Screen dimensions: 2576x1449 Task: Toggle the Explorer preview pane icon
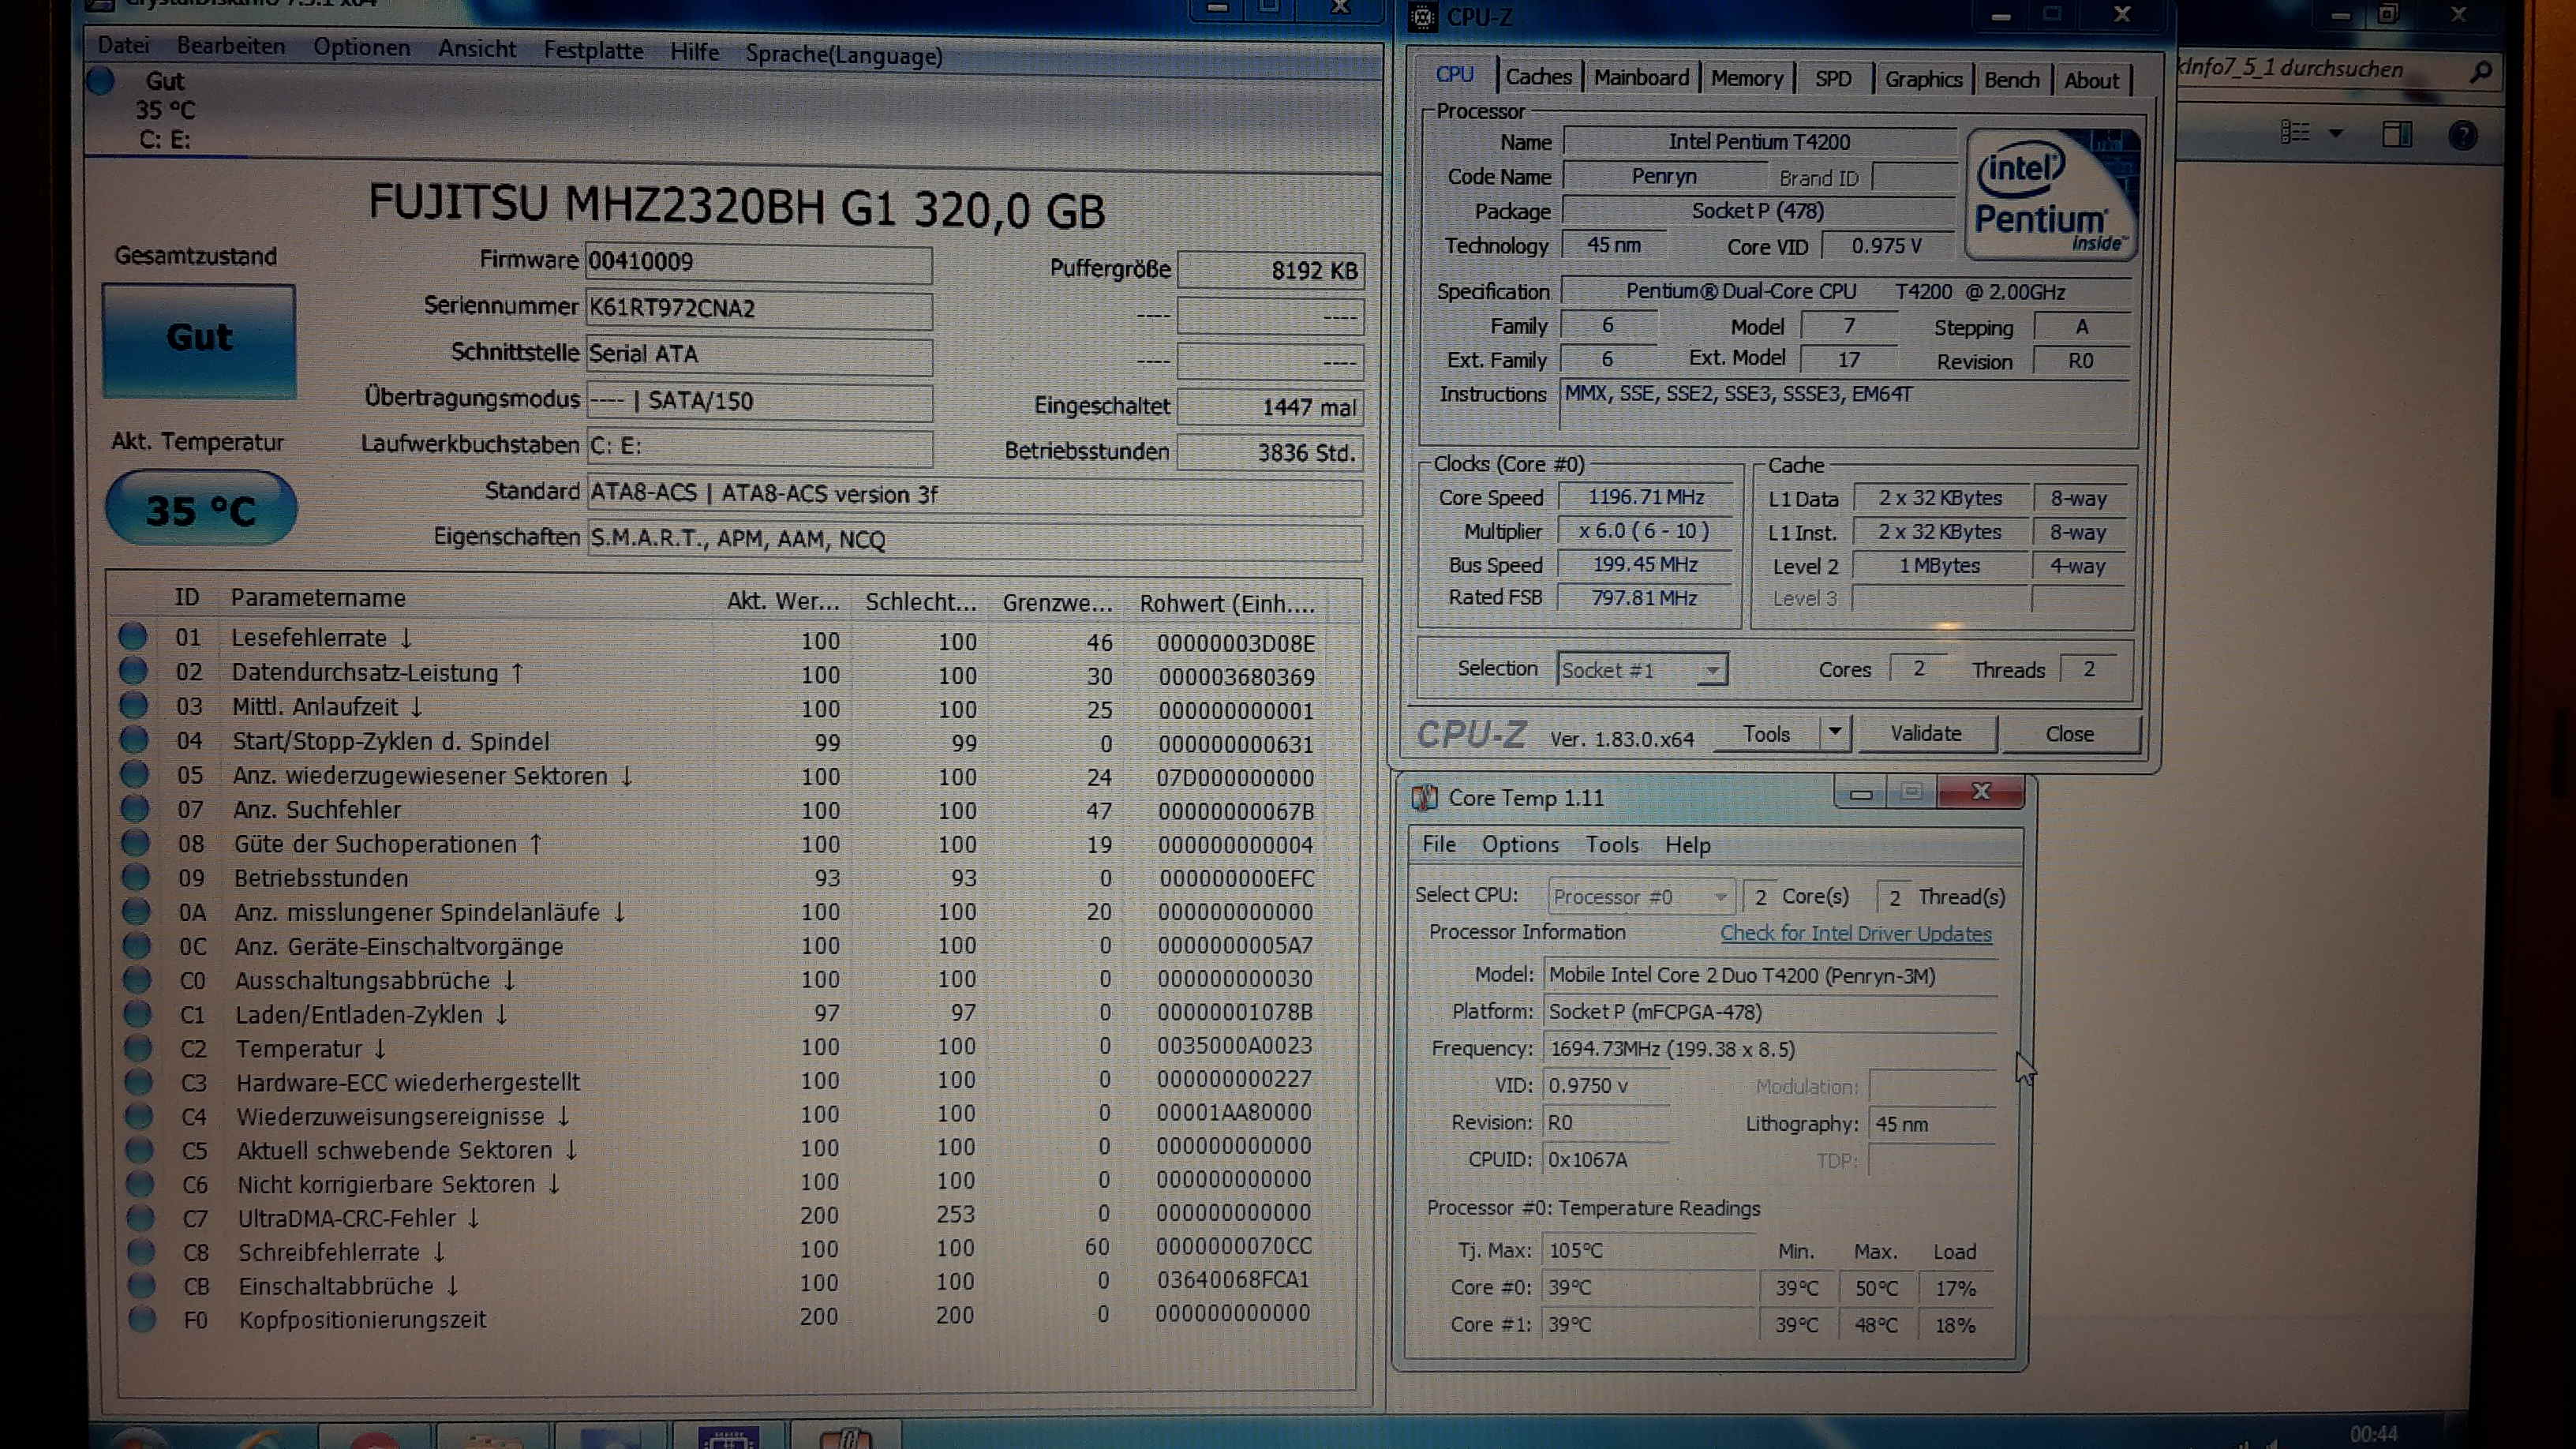coord(2396,134)
